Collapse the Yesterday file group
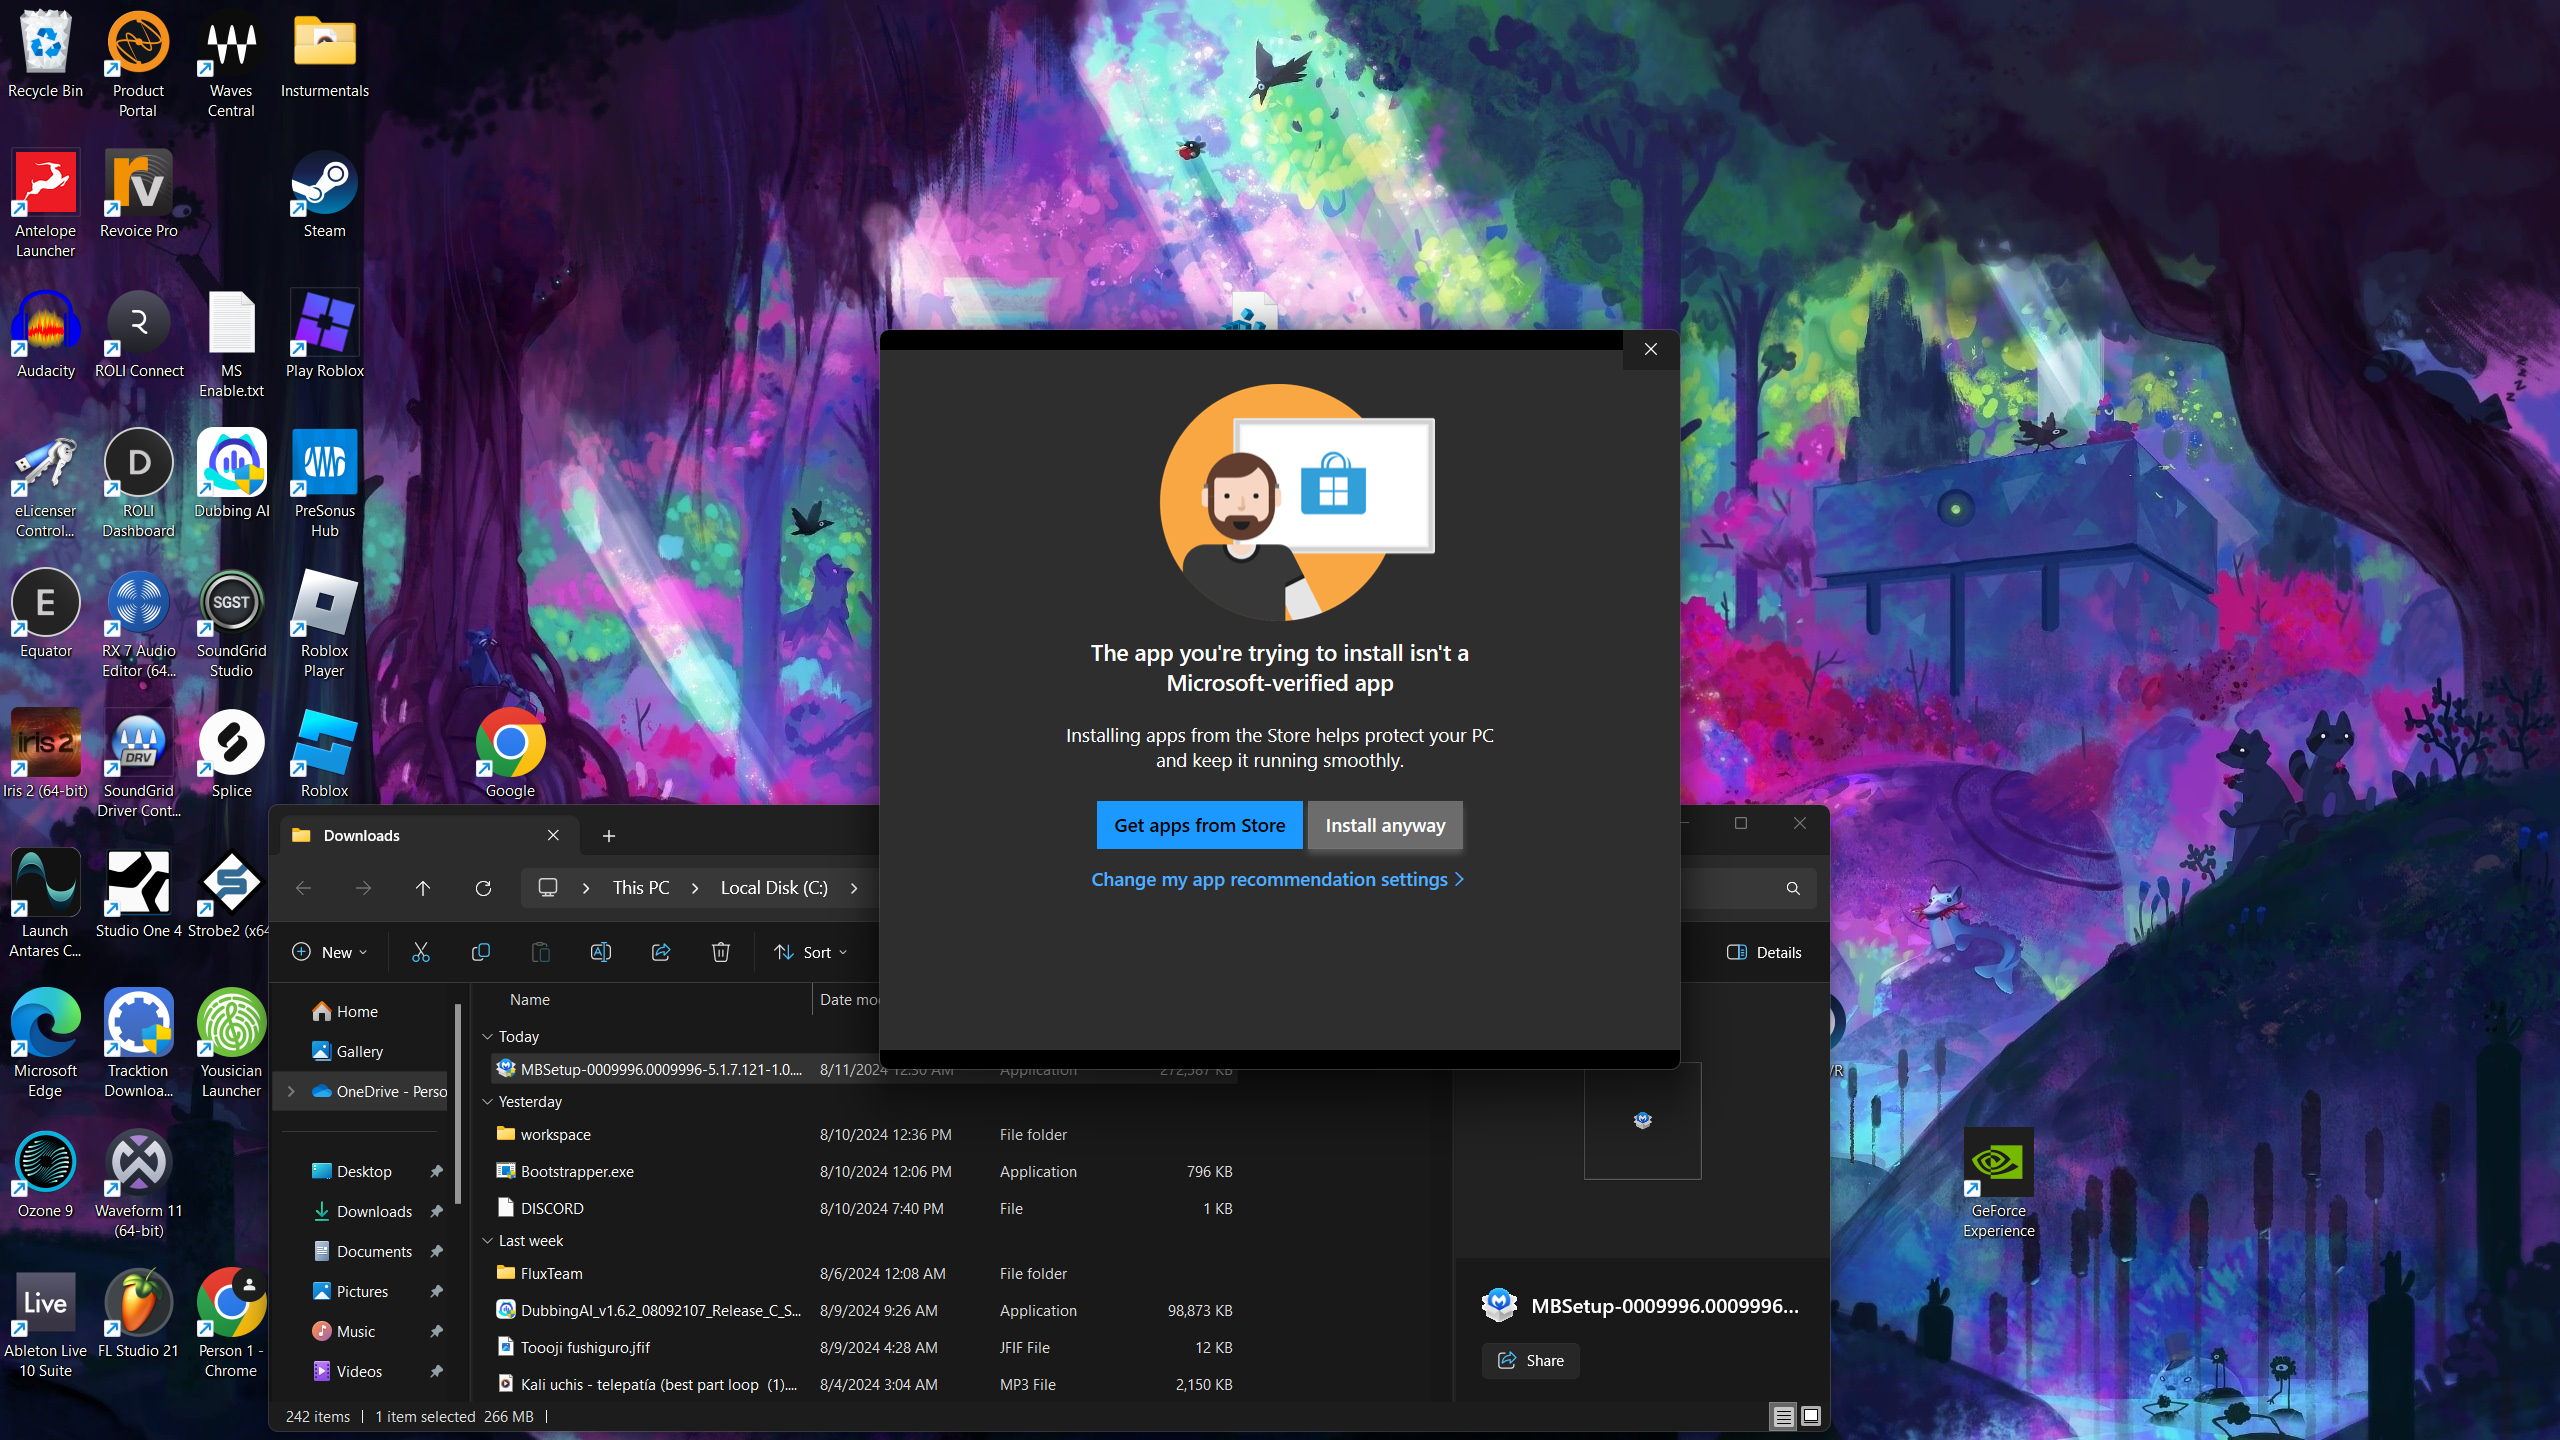Viewport: 2560px width, 1440px height. 488,1102
